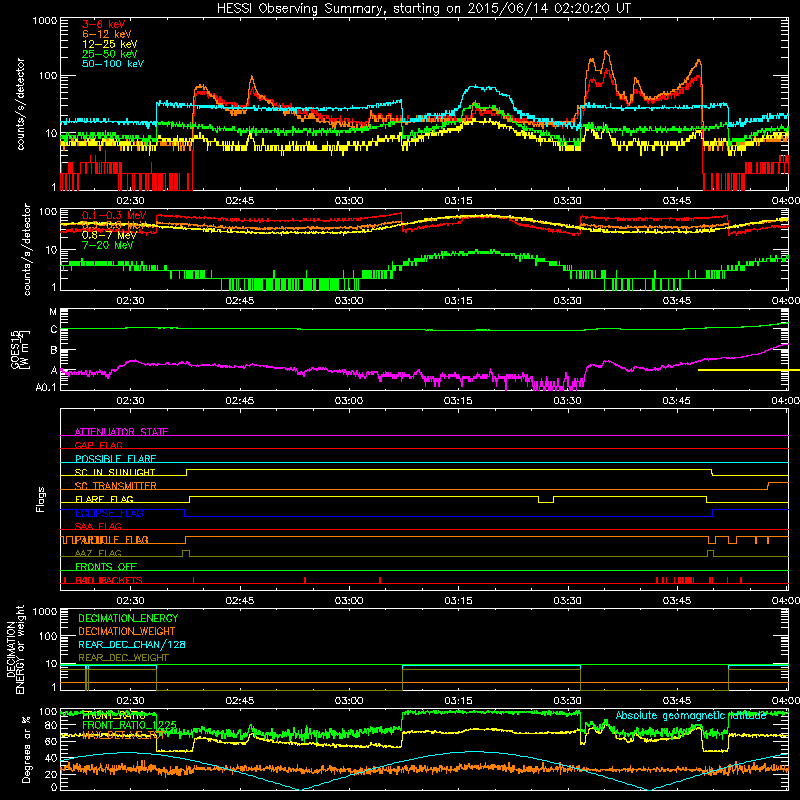The width and height of the screenshot is (800, 800).
Task: Select the M class tick label
Action: [x=53, y=312]
